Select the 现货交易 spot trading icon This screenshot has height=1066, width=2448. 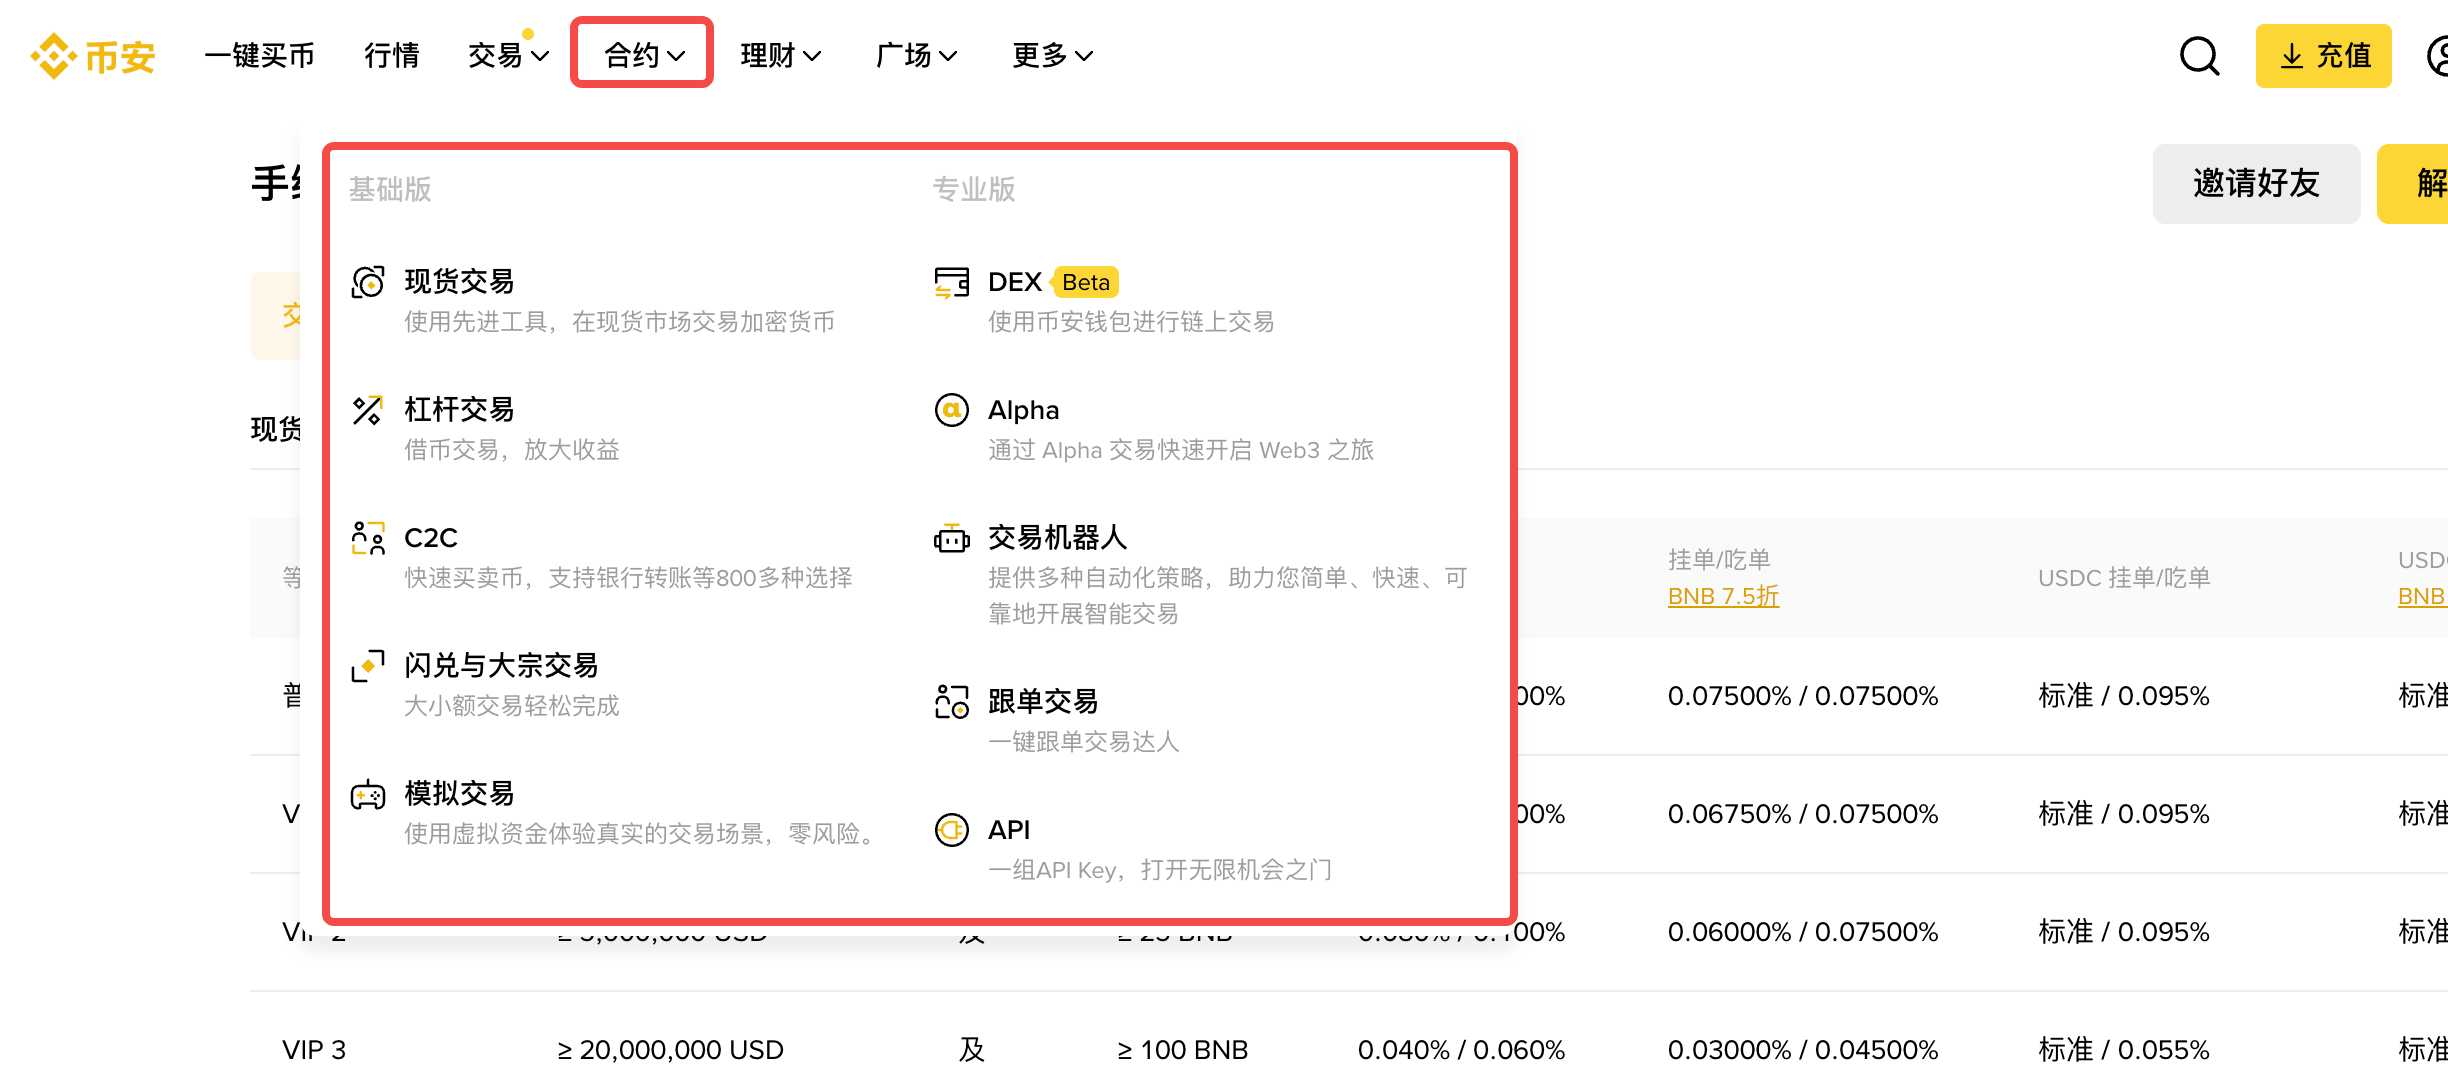(368, 282)
